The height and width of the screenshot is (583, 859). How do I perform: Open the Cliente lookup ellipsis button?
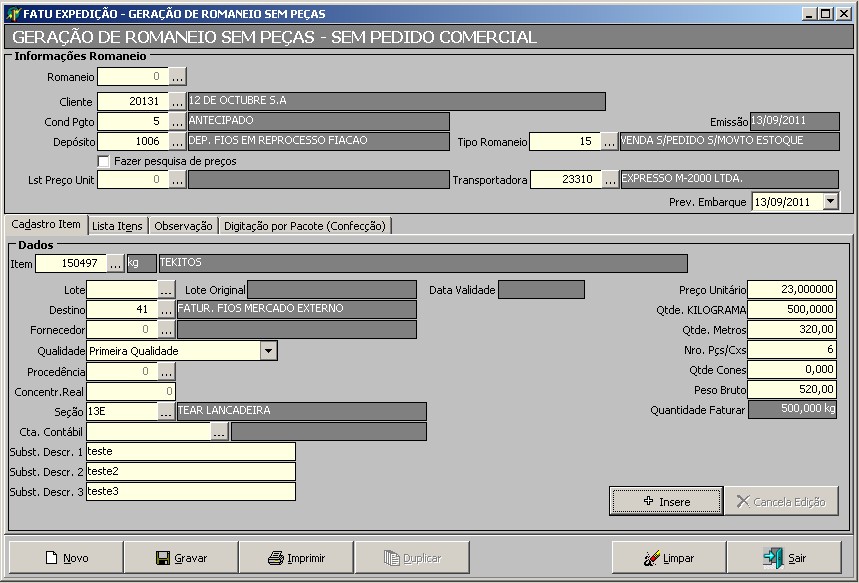coord(176,102)
